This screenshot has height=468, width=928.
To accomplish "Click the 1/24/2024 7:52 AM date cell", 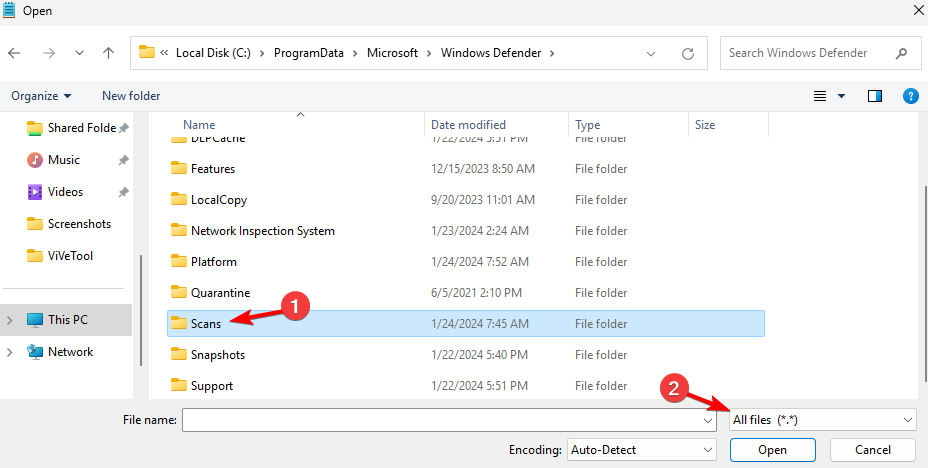I will (480, 262).
